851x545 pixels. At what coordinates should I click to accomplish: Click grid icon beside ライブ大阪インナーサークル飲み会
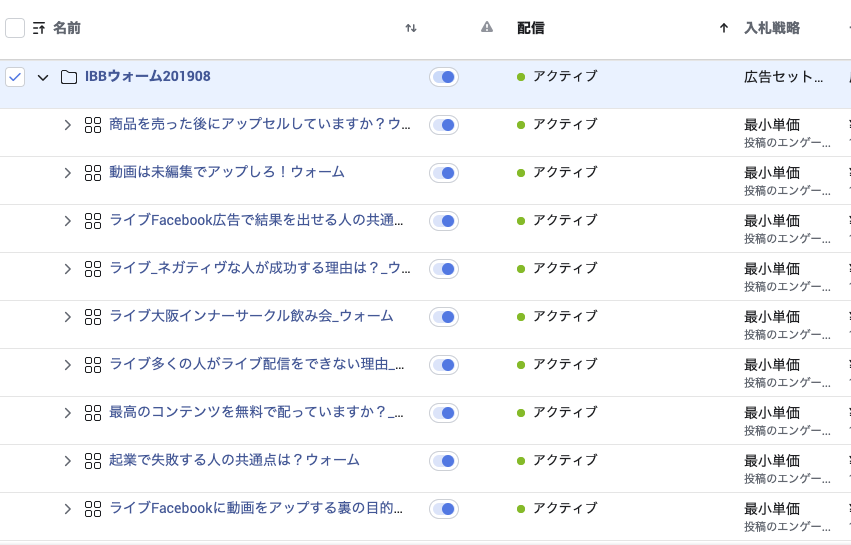(x=93, y=317)
